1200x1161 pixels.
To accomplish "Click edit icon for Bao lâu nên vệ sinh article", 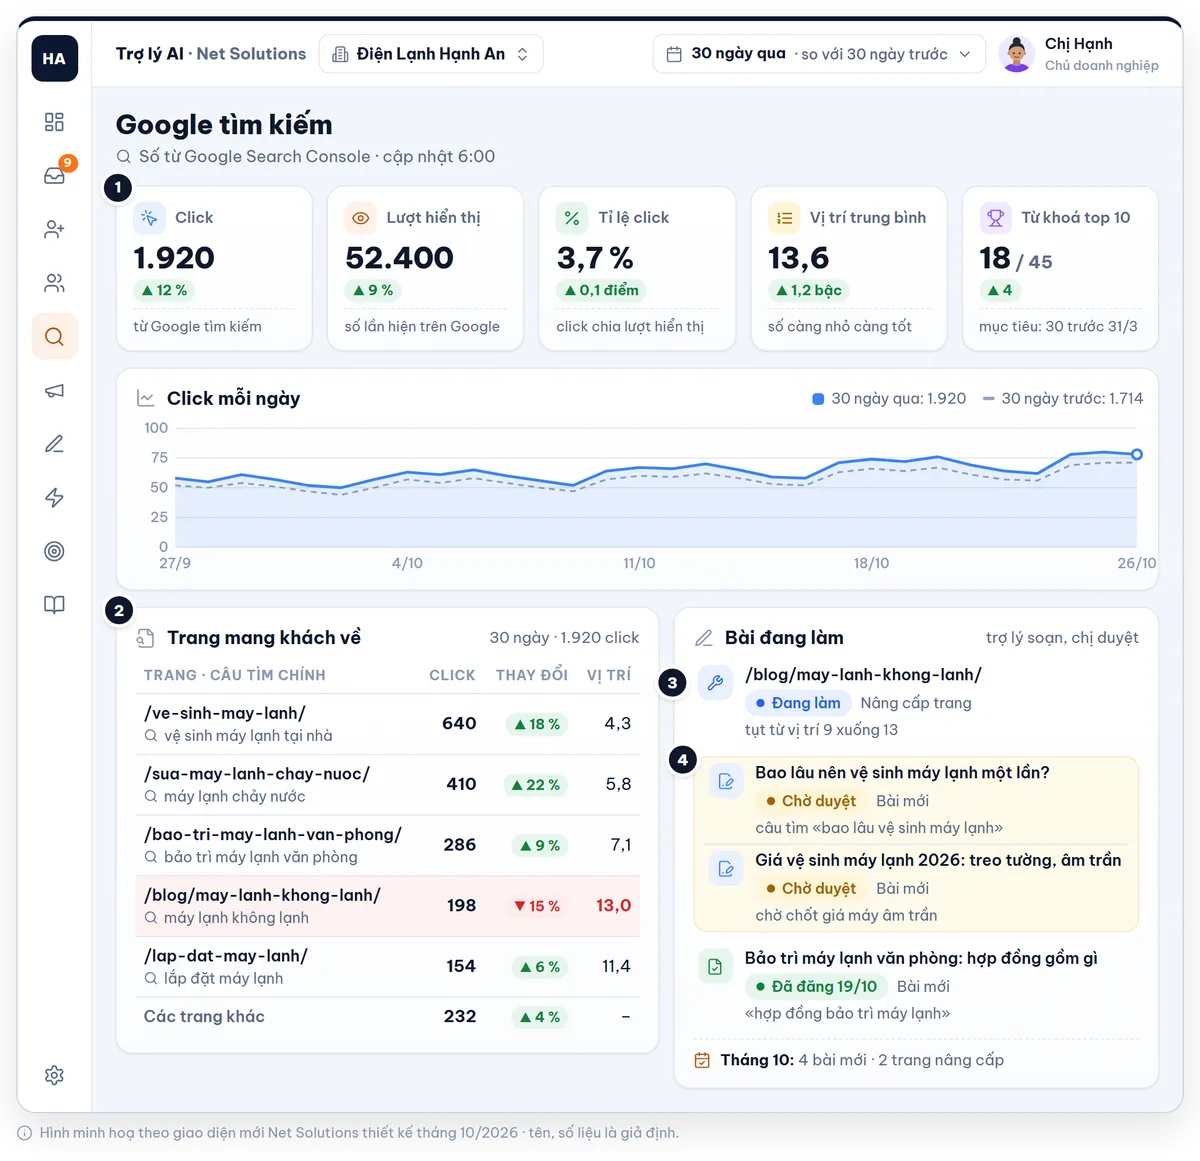I will 726,781.
